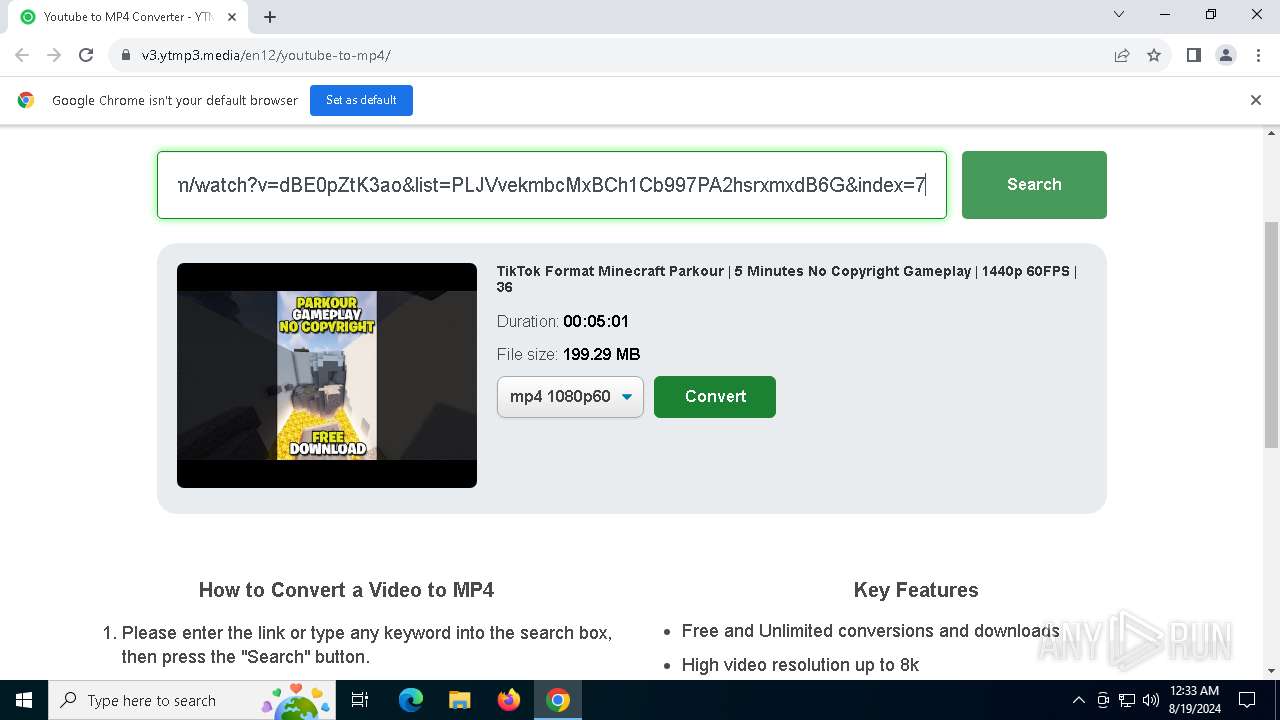Click the address bar URL
This screenshot has height=720, width=1280.
pyautogui.click(x=266, y=55)
